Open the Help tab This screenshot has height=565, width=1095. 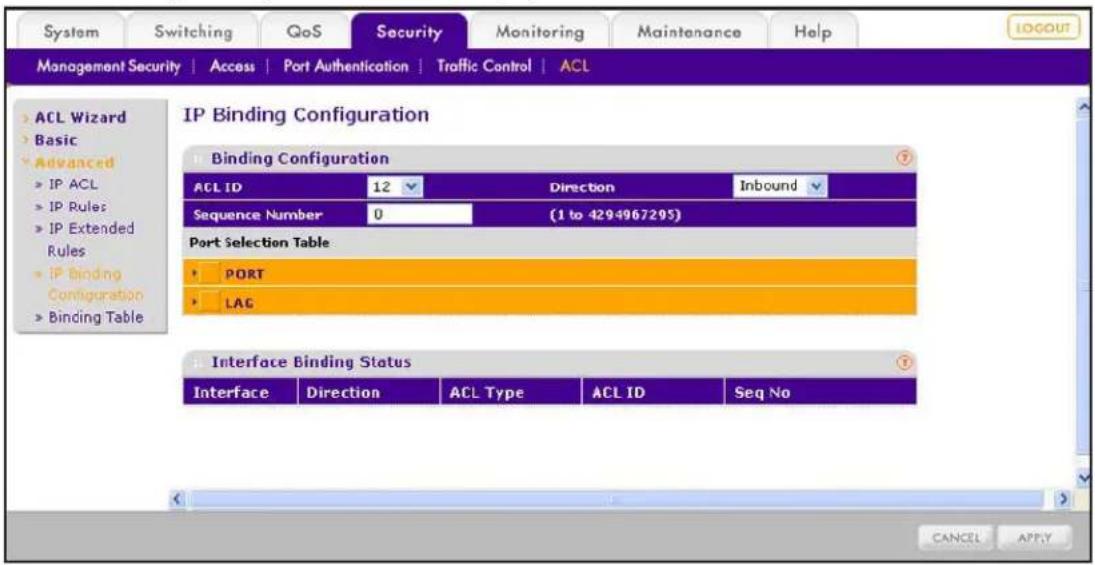pos(813,32)
